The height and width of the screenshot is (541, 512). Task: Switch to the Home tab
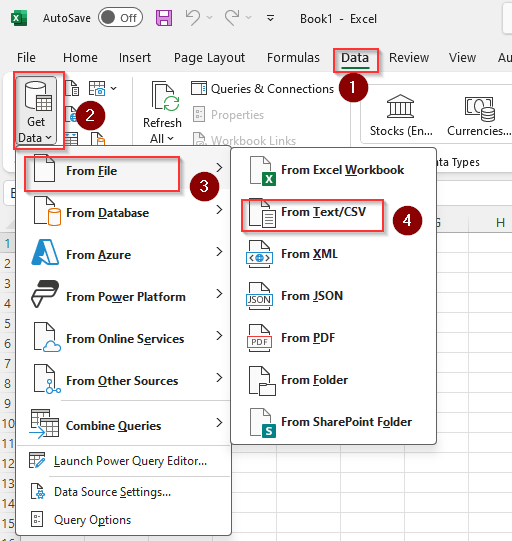(80, 58)
